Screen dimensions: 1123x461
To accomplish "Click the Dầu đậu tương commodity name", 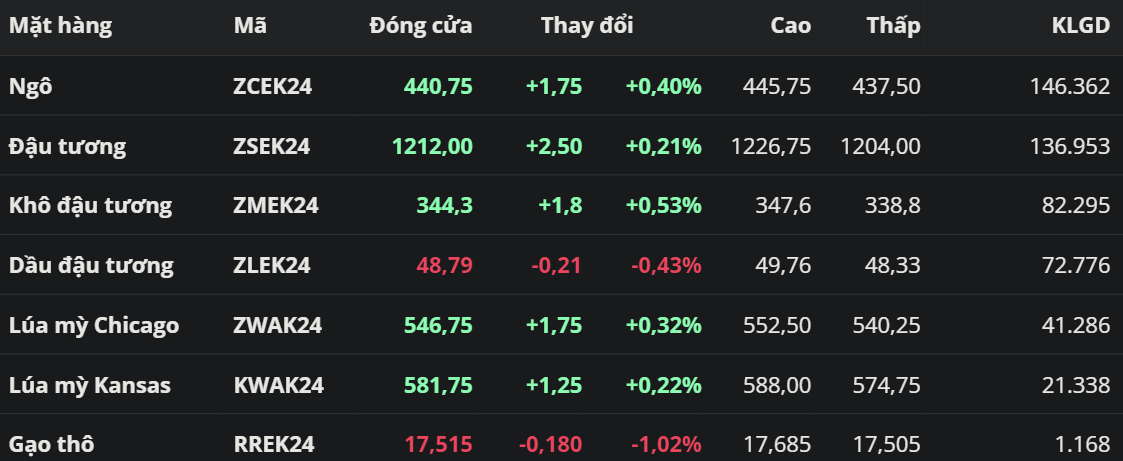I will (91, 265).
